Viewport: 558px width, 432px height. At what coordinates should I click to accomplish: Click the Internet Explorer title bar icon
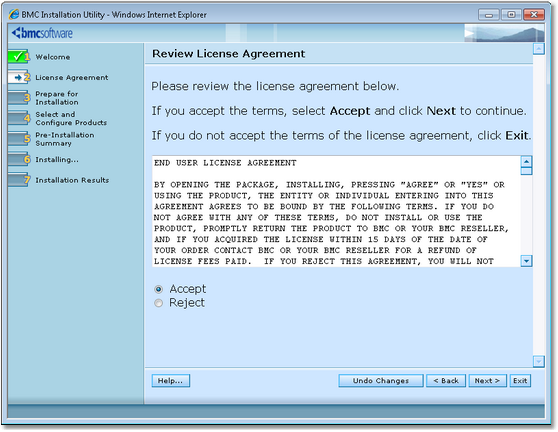(x=14, y=15)
